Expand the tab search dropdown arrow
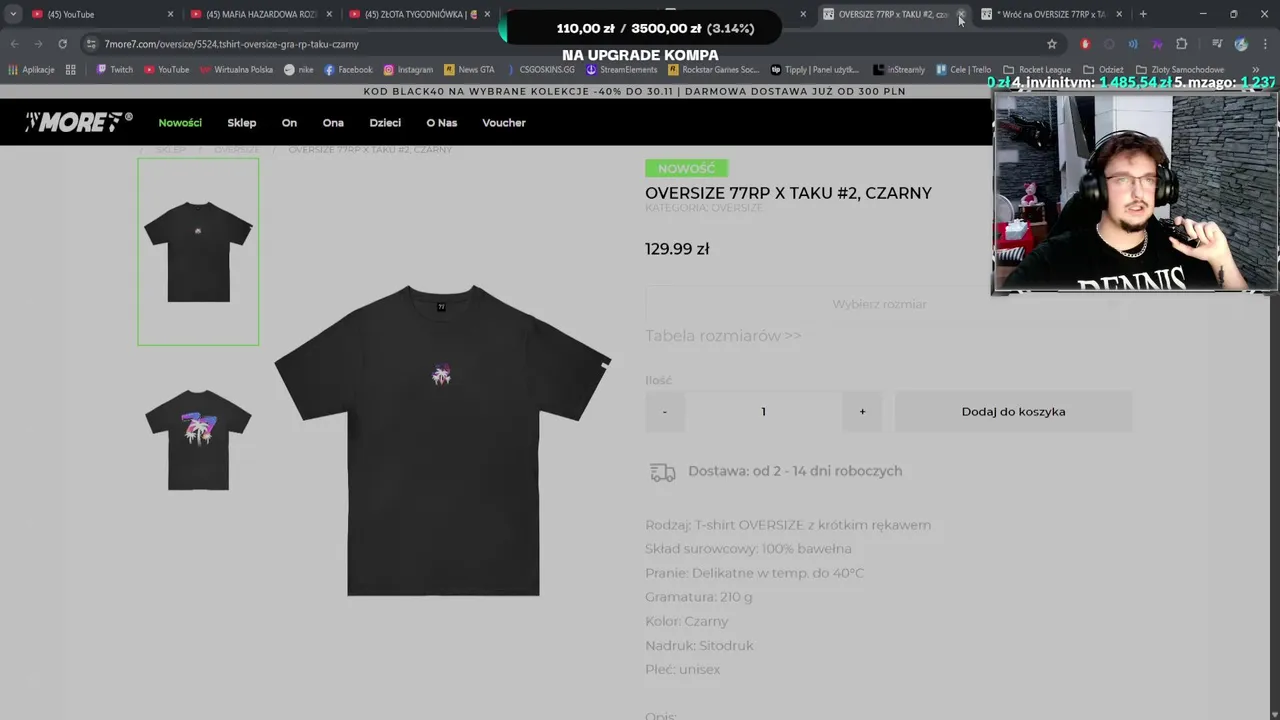The width and height of the screenshot is (1280, 720). click(x=13, y=14)
